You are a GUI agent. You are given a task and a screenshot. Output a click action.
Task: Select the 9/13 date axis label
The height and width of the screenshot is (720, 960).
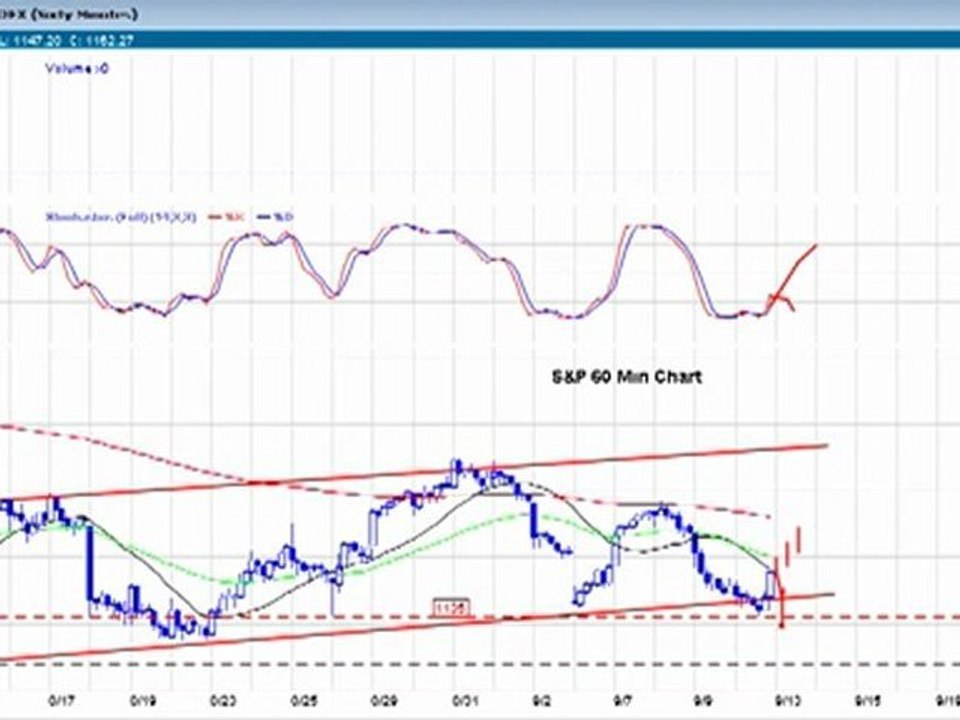[x=789, y=700]
